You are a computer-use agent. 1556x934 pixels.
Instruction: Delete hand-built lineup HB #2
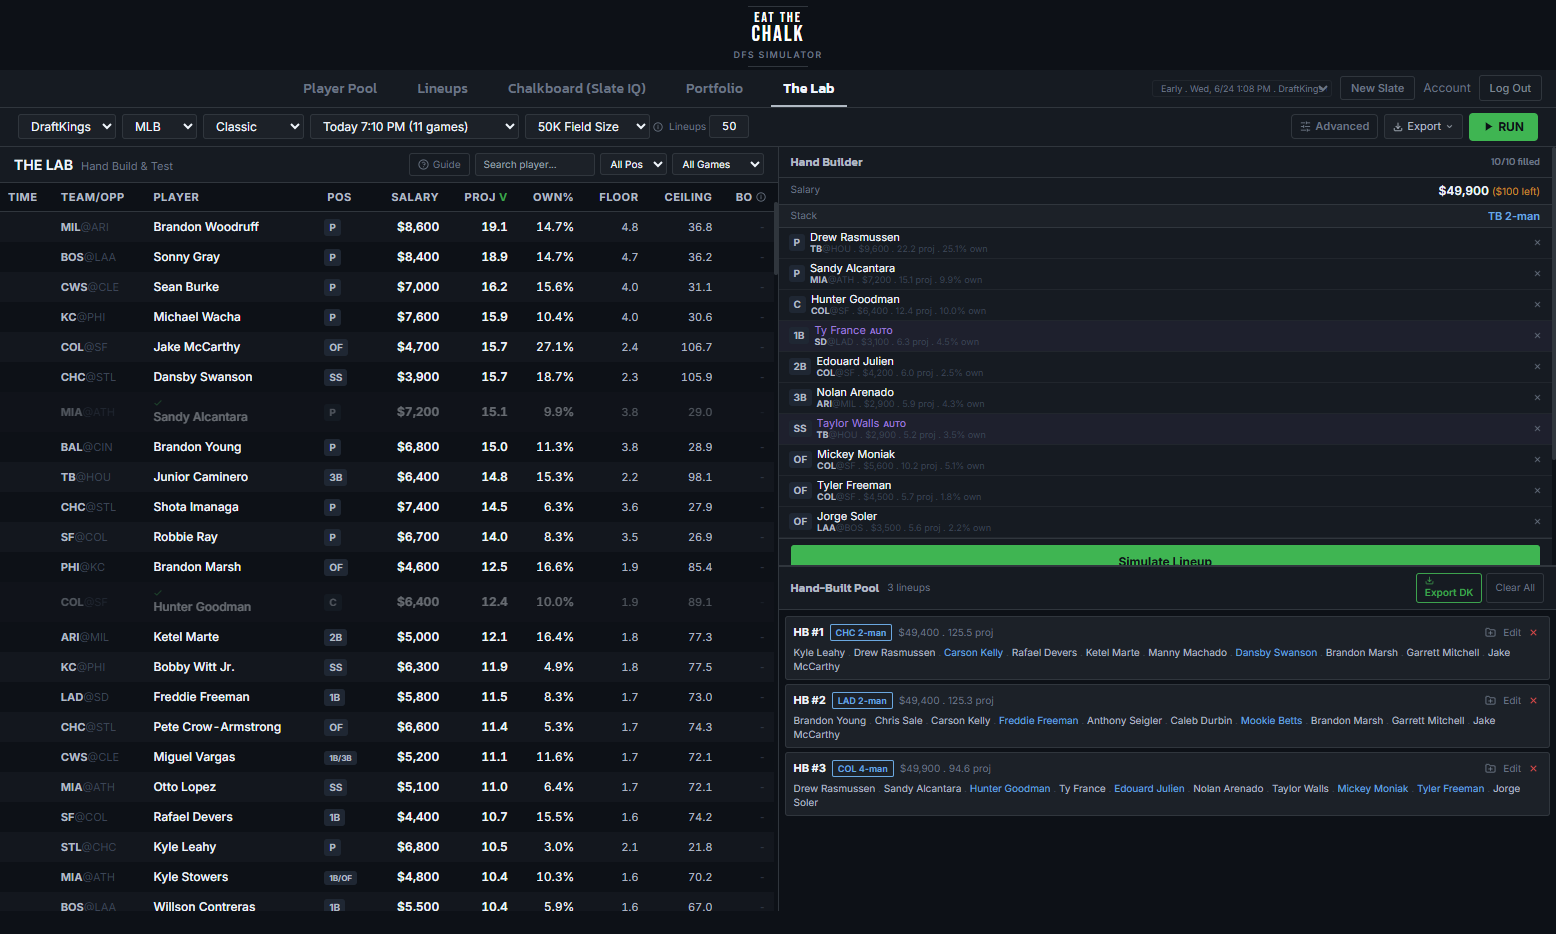(x=1534, y=701)
